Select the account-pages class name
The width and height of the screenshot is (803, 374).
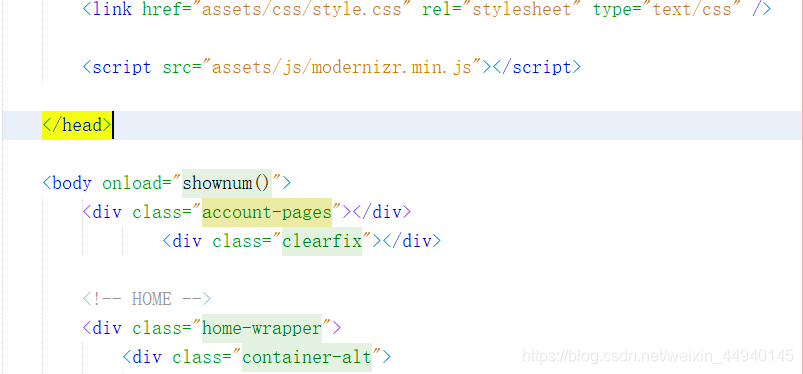pyautogui.click(x=267, y=212)
